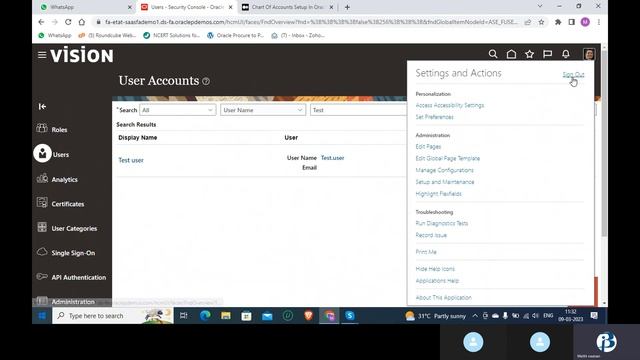
Task: Open File Explorer from the taskbar
Action: click(226, 316)
